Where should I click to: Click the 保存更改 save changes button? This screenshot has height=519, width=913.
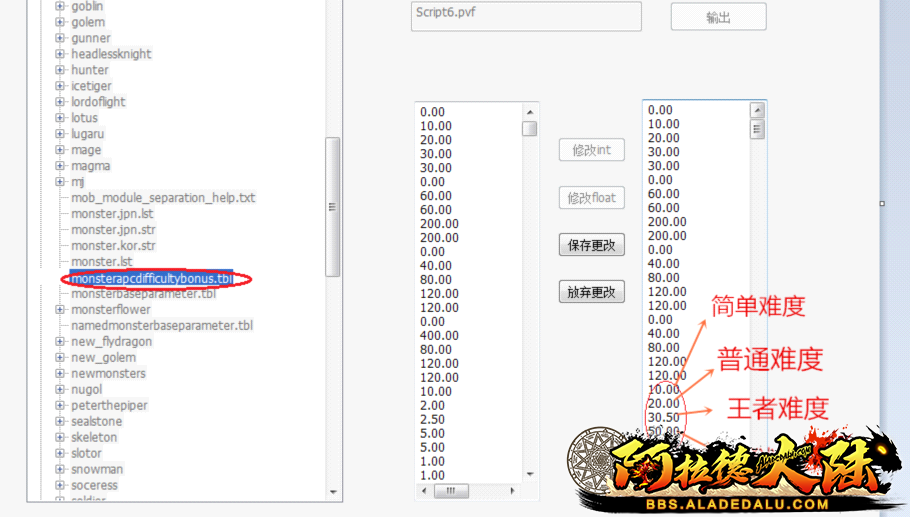point(592,245)
